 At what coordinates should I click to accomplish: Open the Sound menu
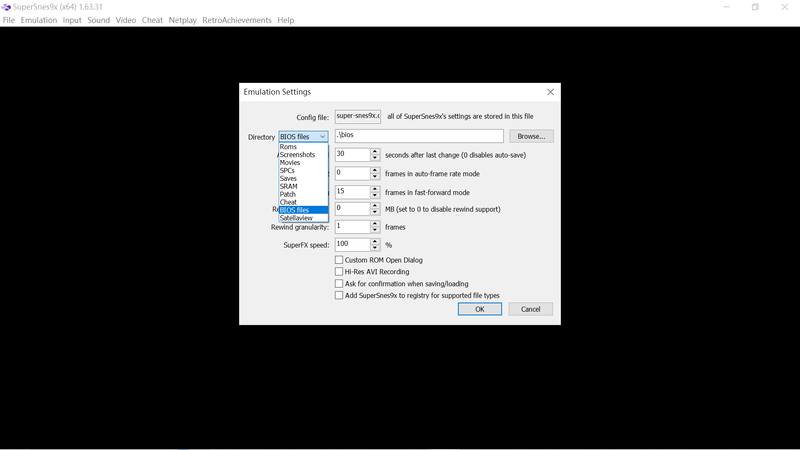click(98, 20)
